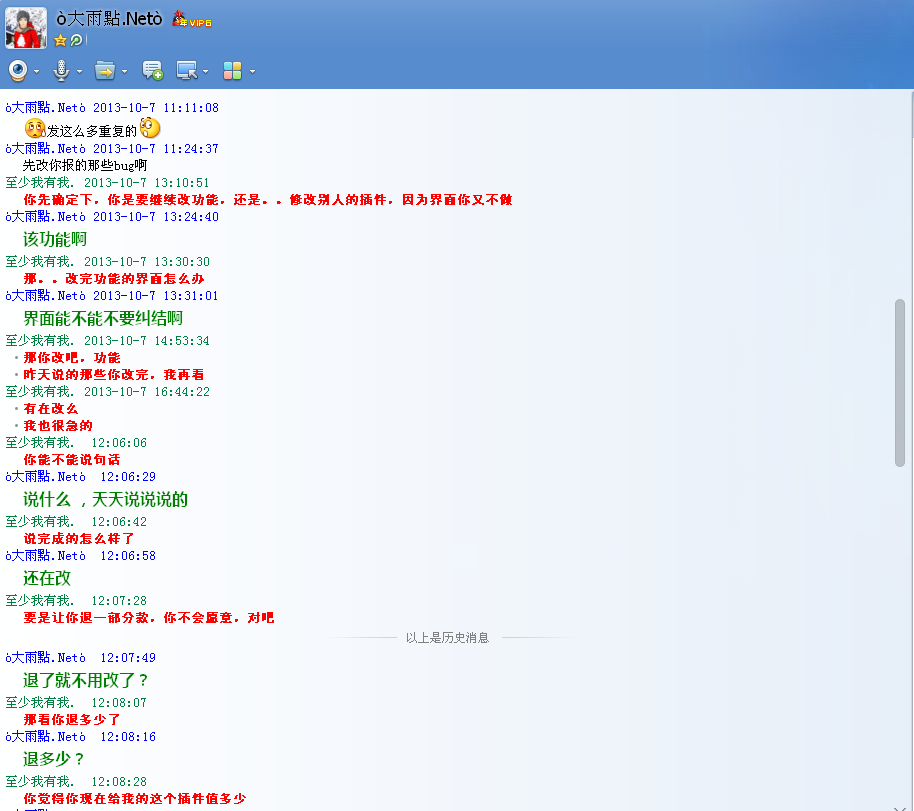Expand the apps dropdown arrow

[252, 71]
